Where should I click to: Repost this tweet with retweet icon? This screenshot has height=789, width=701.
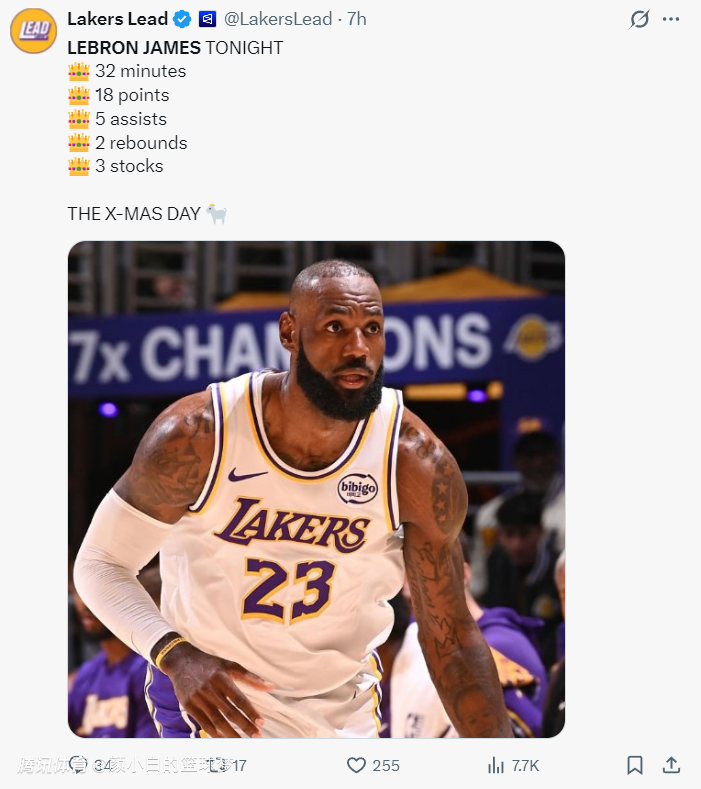coord(217,765)
